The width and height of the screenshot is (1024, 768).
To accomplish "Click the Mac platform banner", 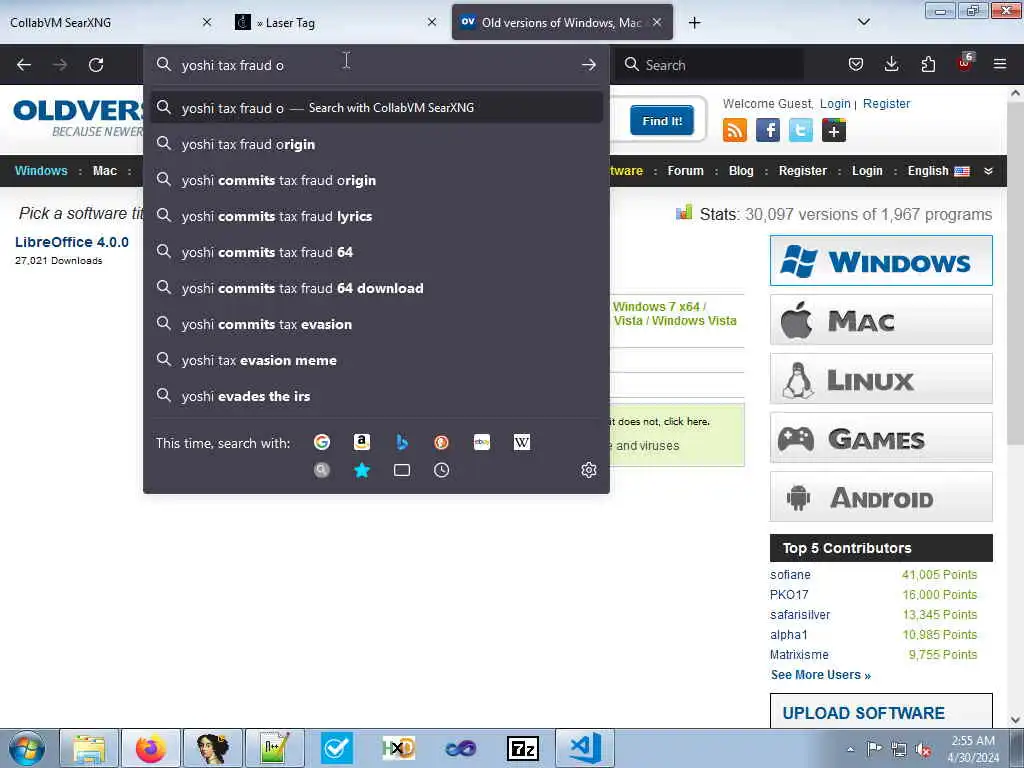I will (881, 319).
